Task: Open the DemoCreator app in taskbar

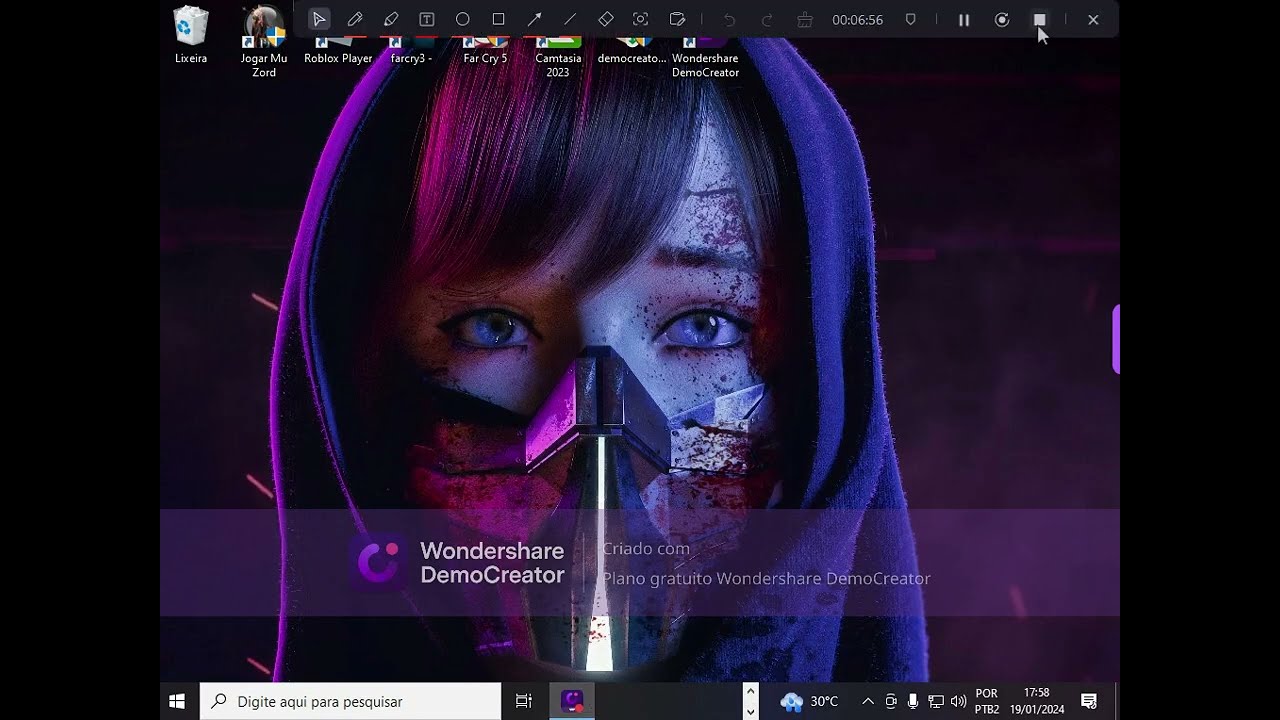Action: (572, 701)
